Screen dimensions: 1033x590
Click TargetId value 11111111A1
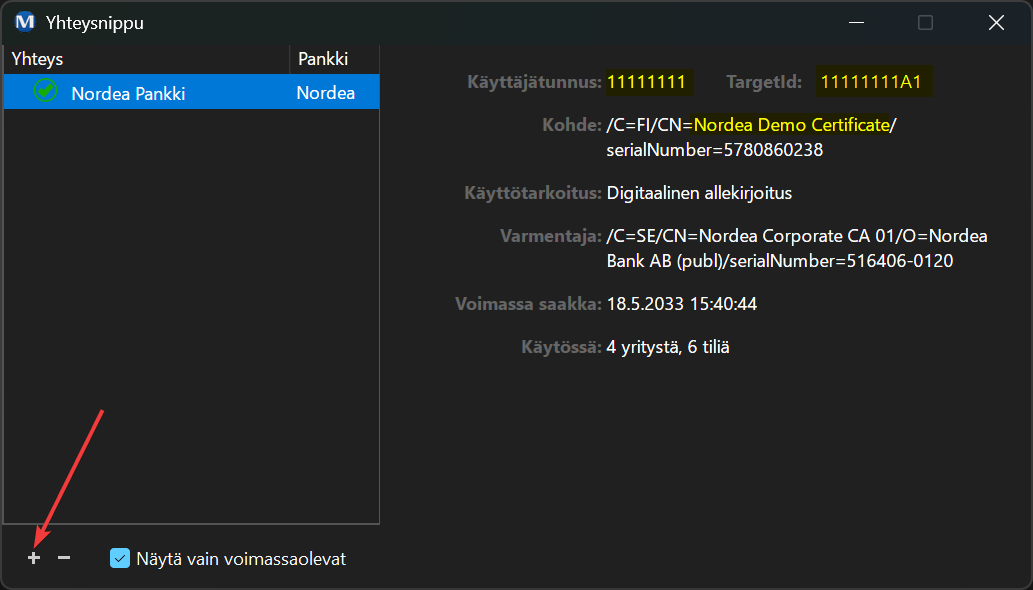872,82
